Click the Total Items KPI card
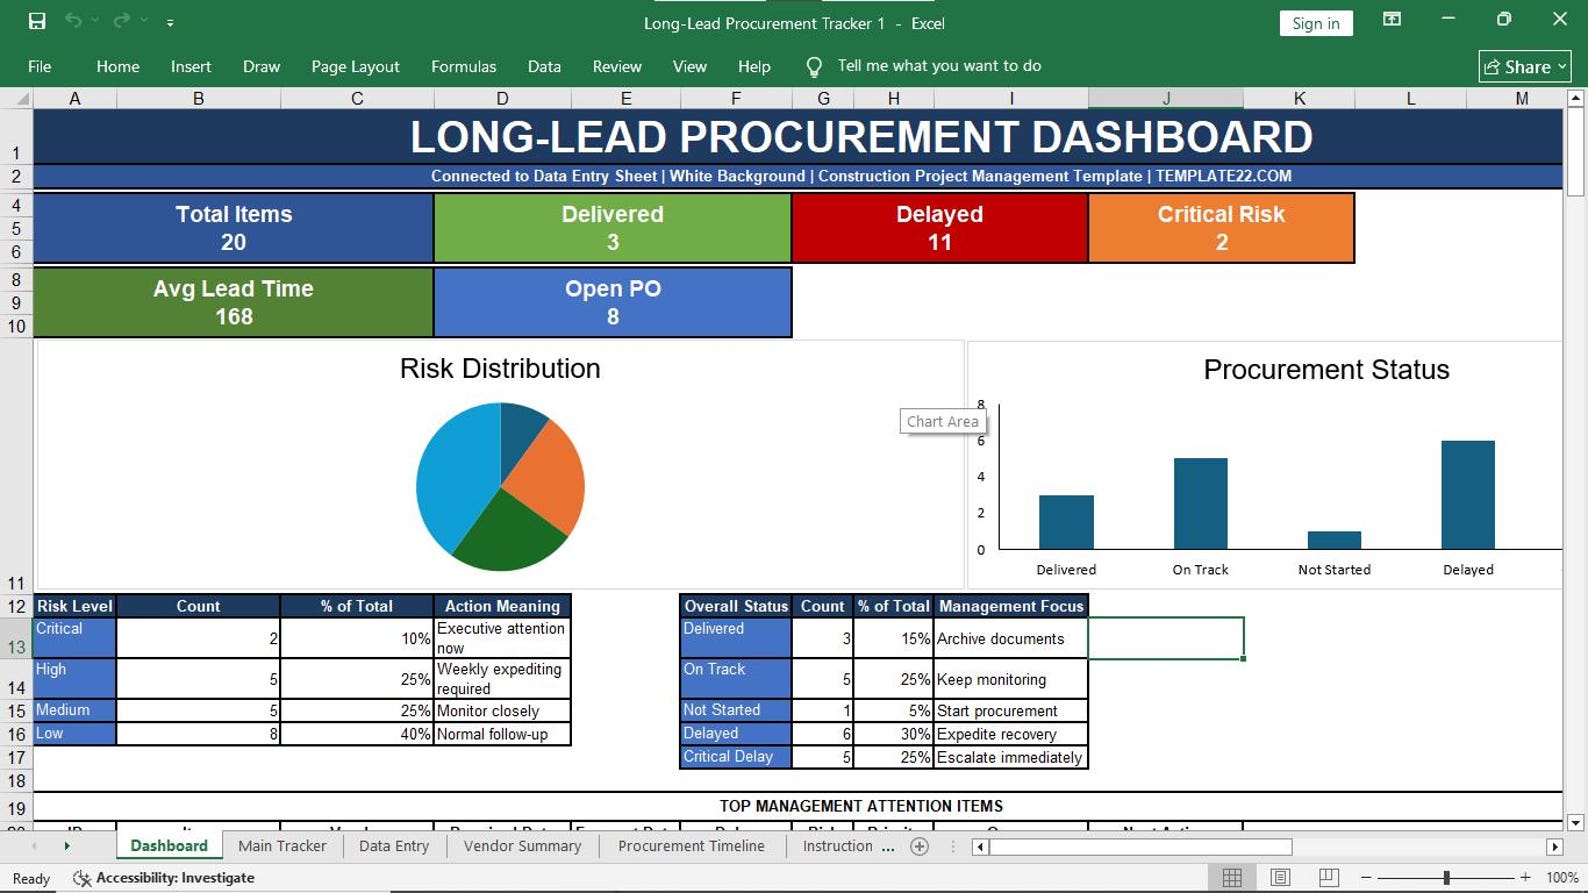This screenshot has width=1588, height=893. point(234,228)
